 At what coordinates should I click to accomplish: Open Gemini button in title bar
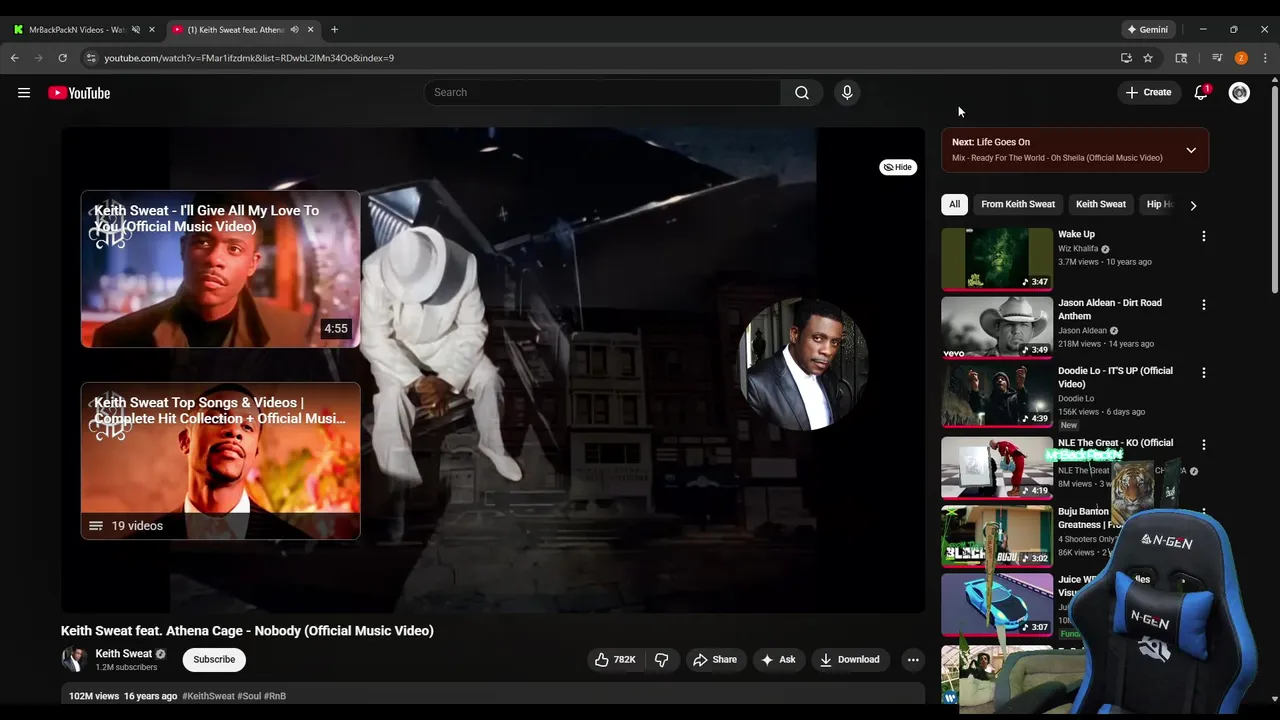click(x=1148, y=30)
